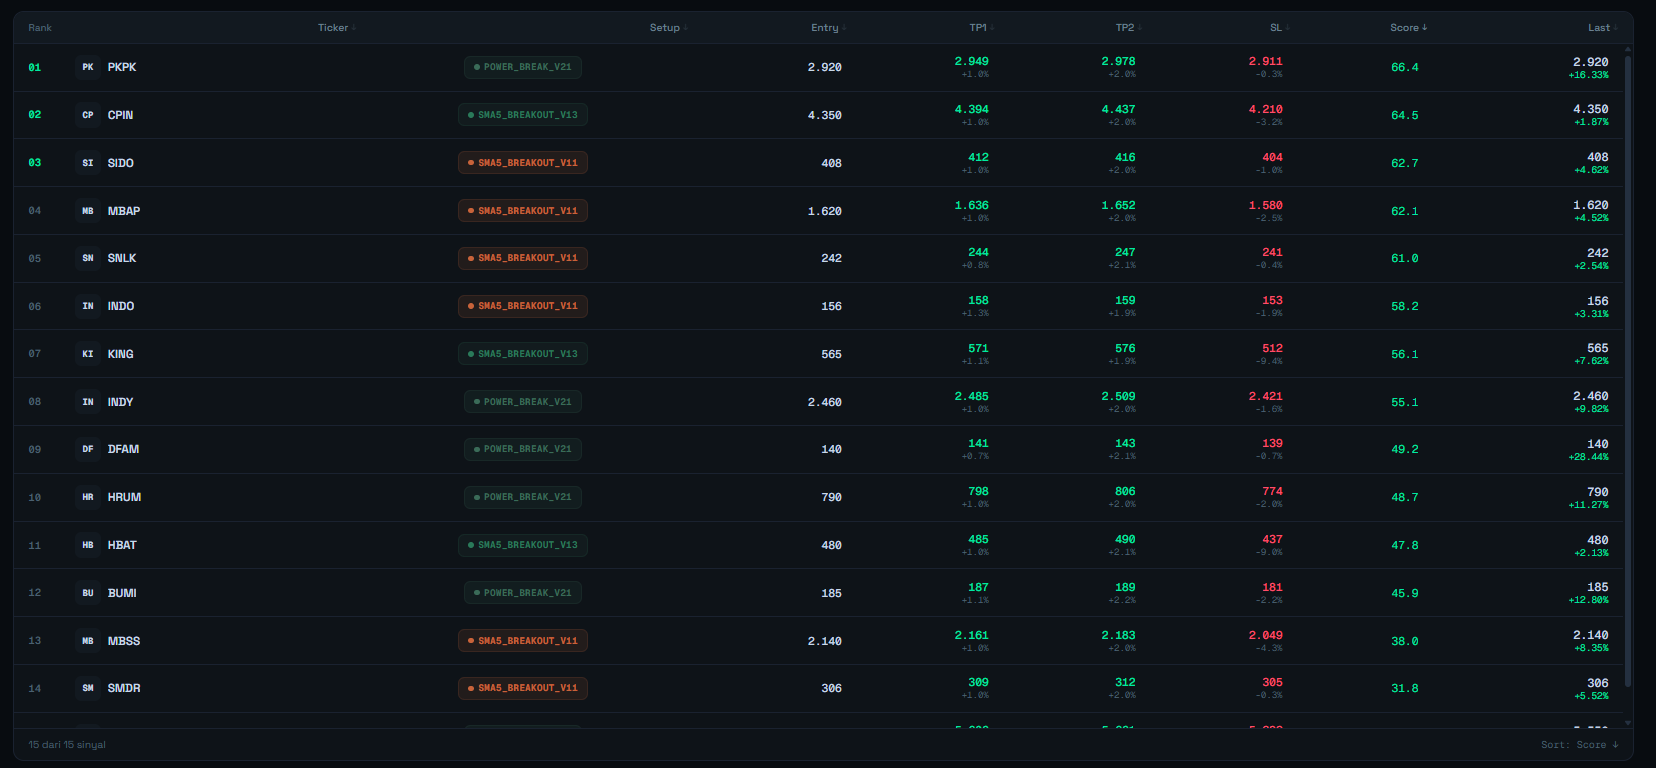The width and height of the screenshot is (1656, 768).
Task: Click the MB badge icon for MBAP
Action: point(88,211)
